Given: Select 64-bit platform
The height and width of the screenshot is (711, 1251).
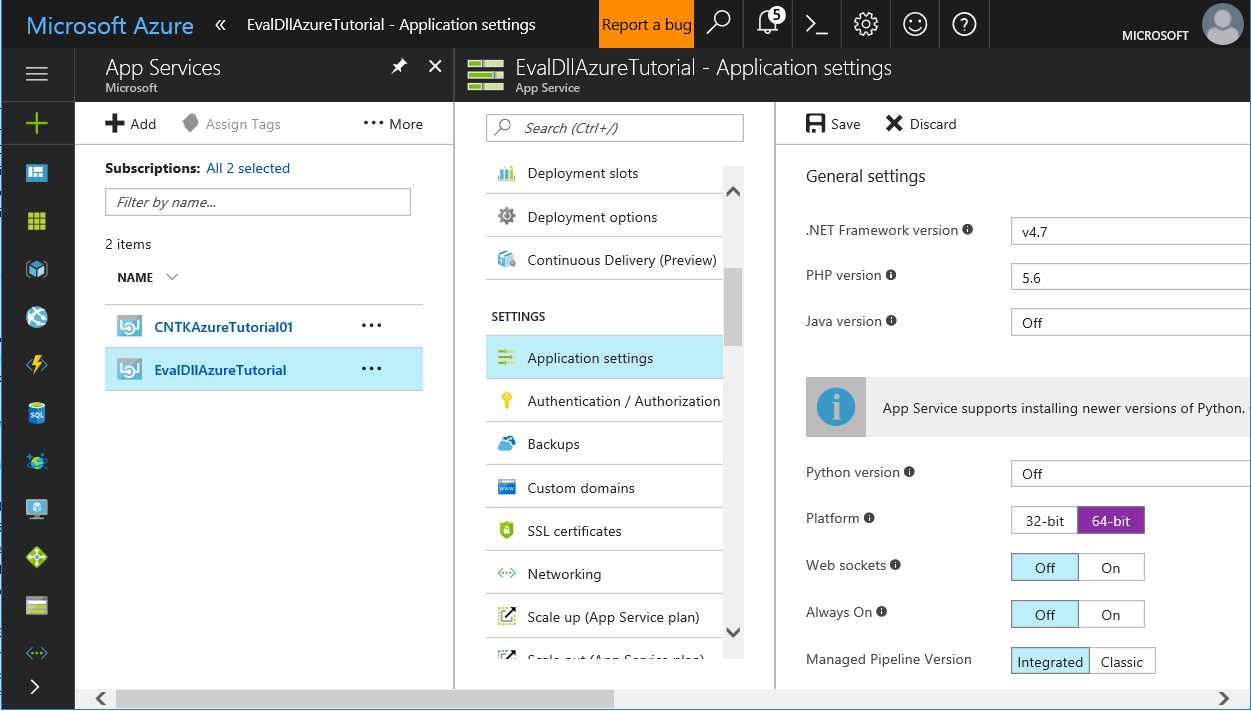Looking at the screenshot, I should (1111, 521).
